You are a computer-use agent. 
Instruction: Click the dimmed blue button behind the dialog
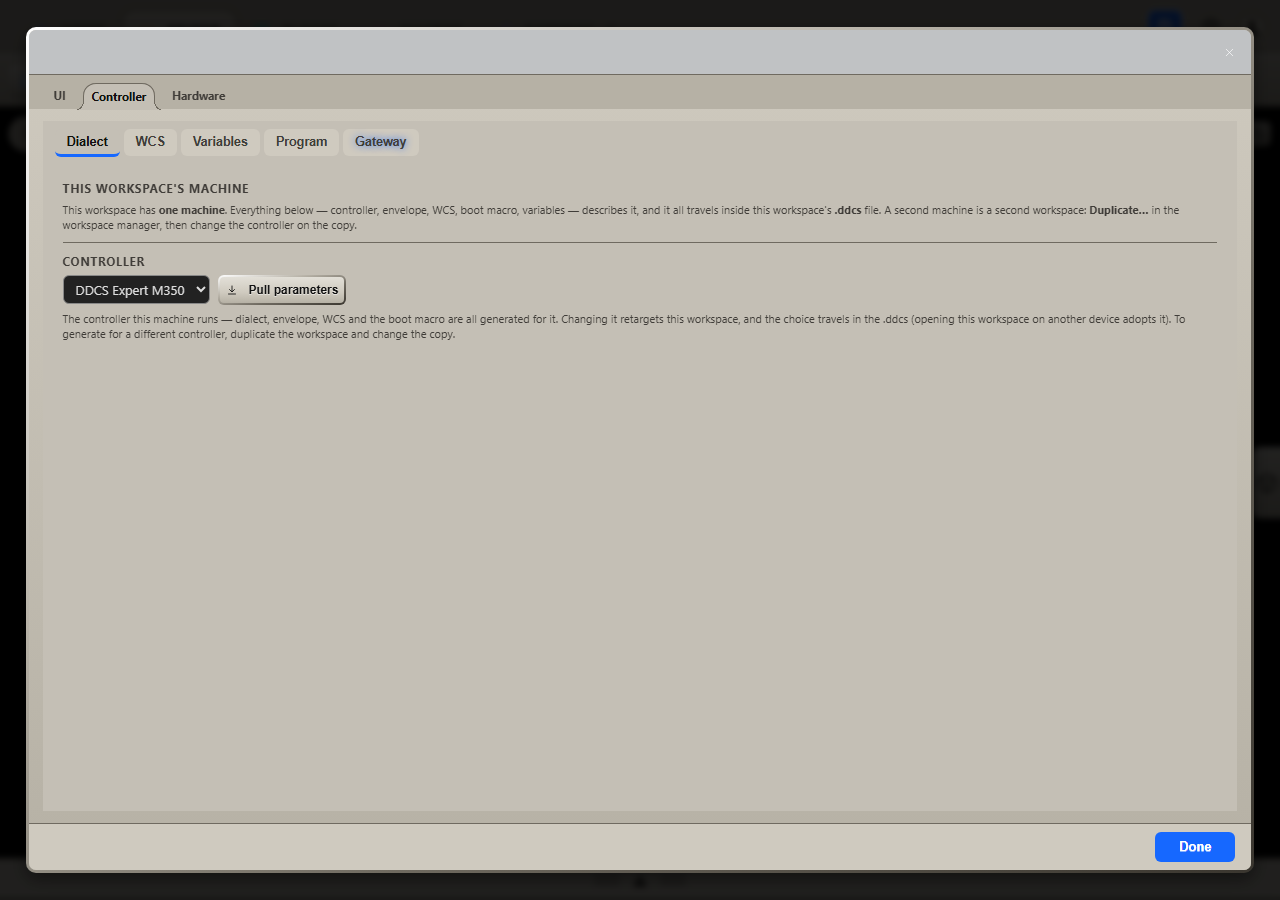tap(1163, 20)
